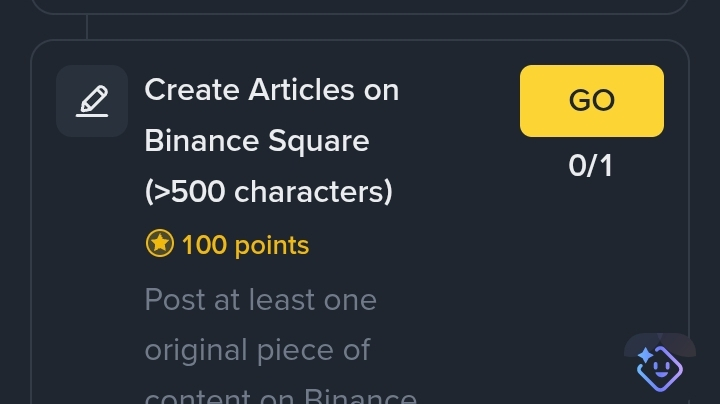720x404 pixels.
Task: Click the pencil edit icon
Action: click(92, 101)
